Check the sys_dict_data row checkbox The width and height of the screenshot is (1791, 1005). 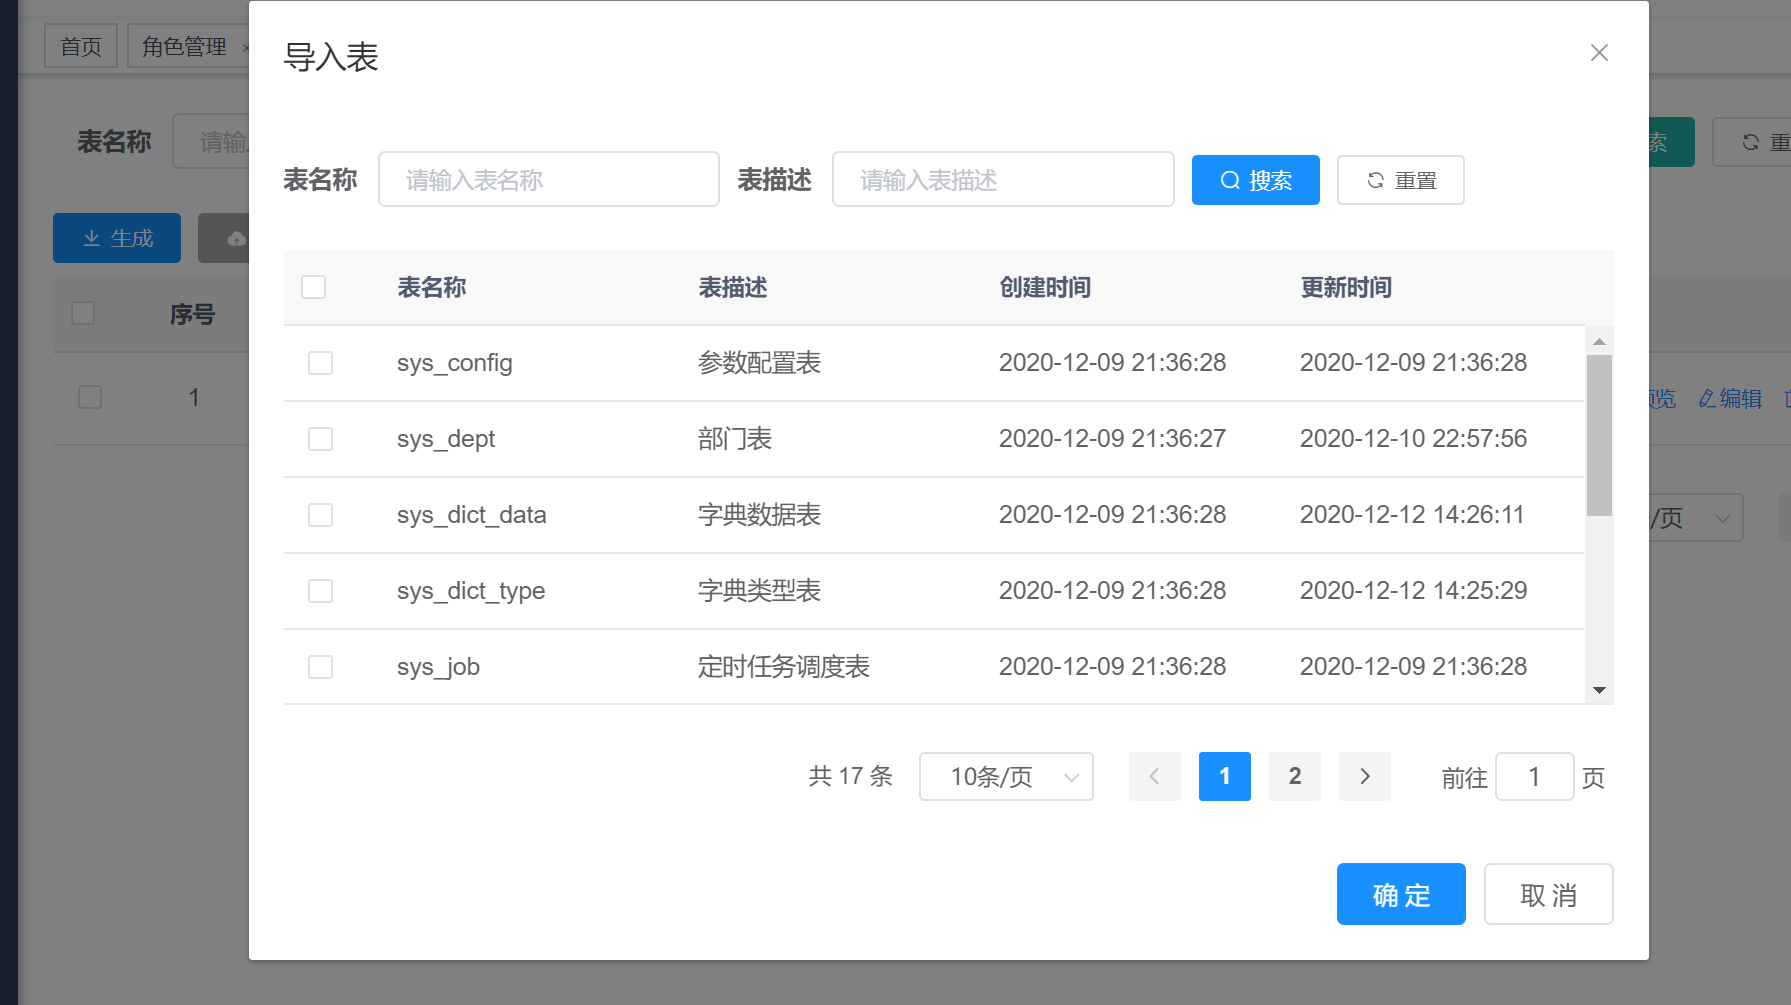[320, 515]
